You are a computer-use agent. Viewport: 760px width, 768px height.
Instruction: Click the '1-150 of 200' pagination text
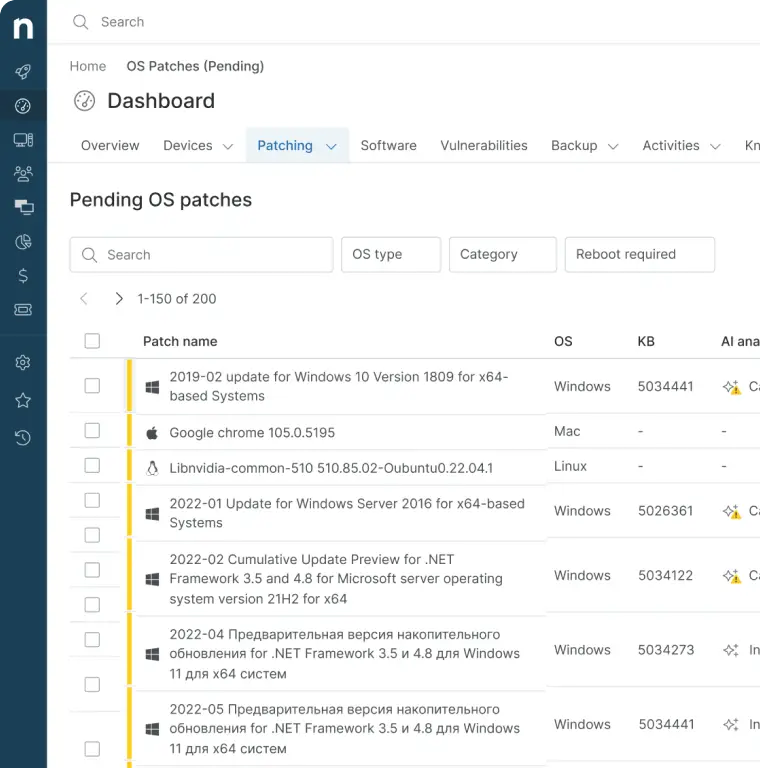pos(177,299)
